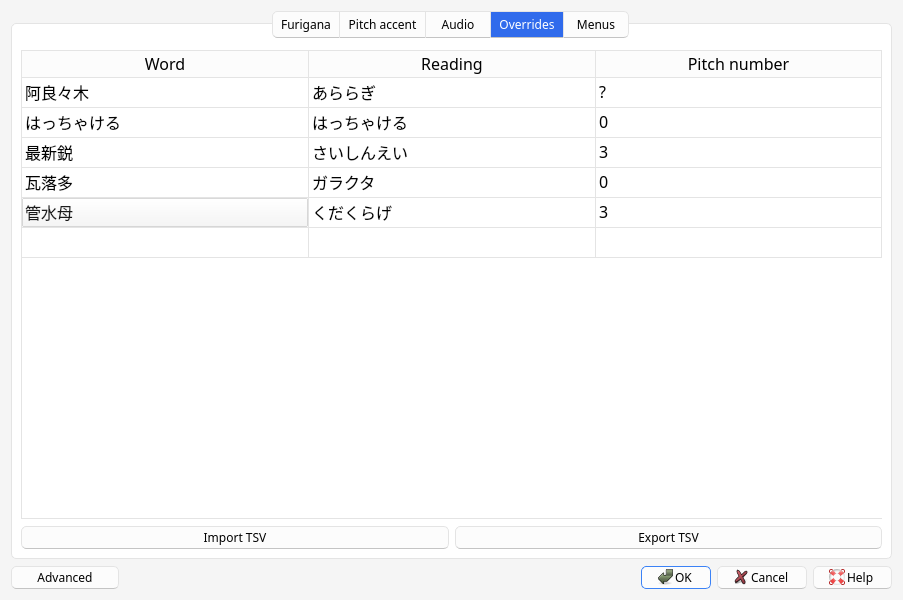The height and width of the screenshot is (600, 903).
Task: Select the word cell containing 阿良々木
Action: click(164, 93)
